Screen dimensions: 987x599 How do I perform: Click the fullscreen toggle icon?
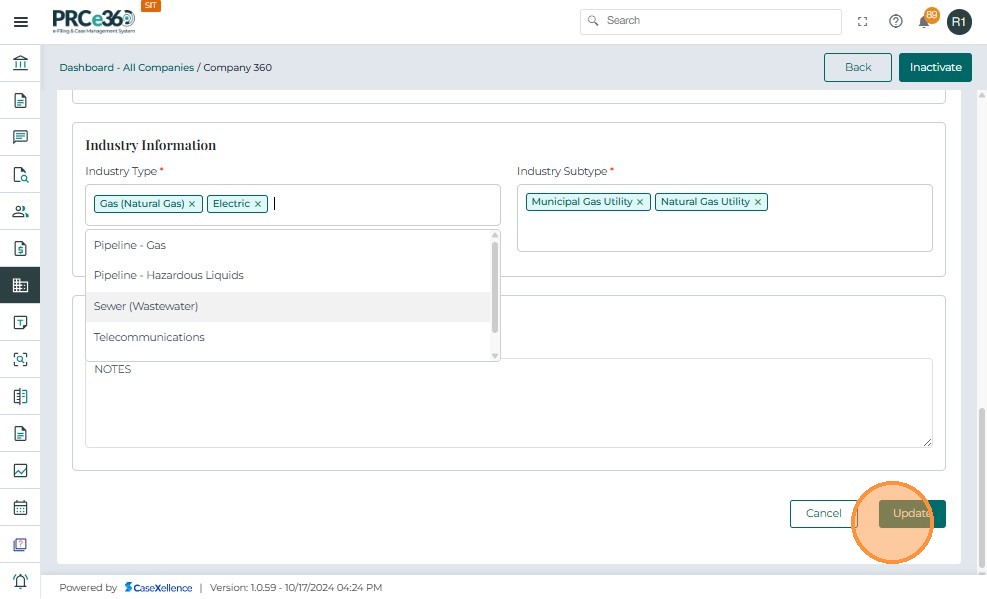coord(863,21)
